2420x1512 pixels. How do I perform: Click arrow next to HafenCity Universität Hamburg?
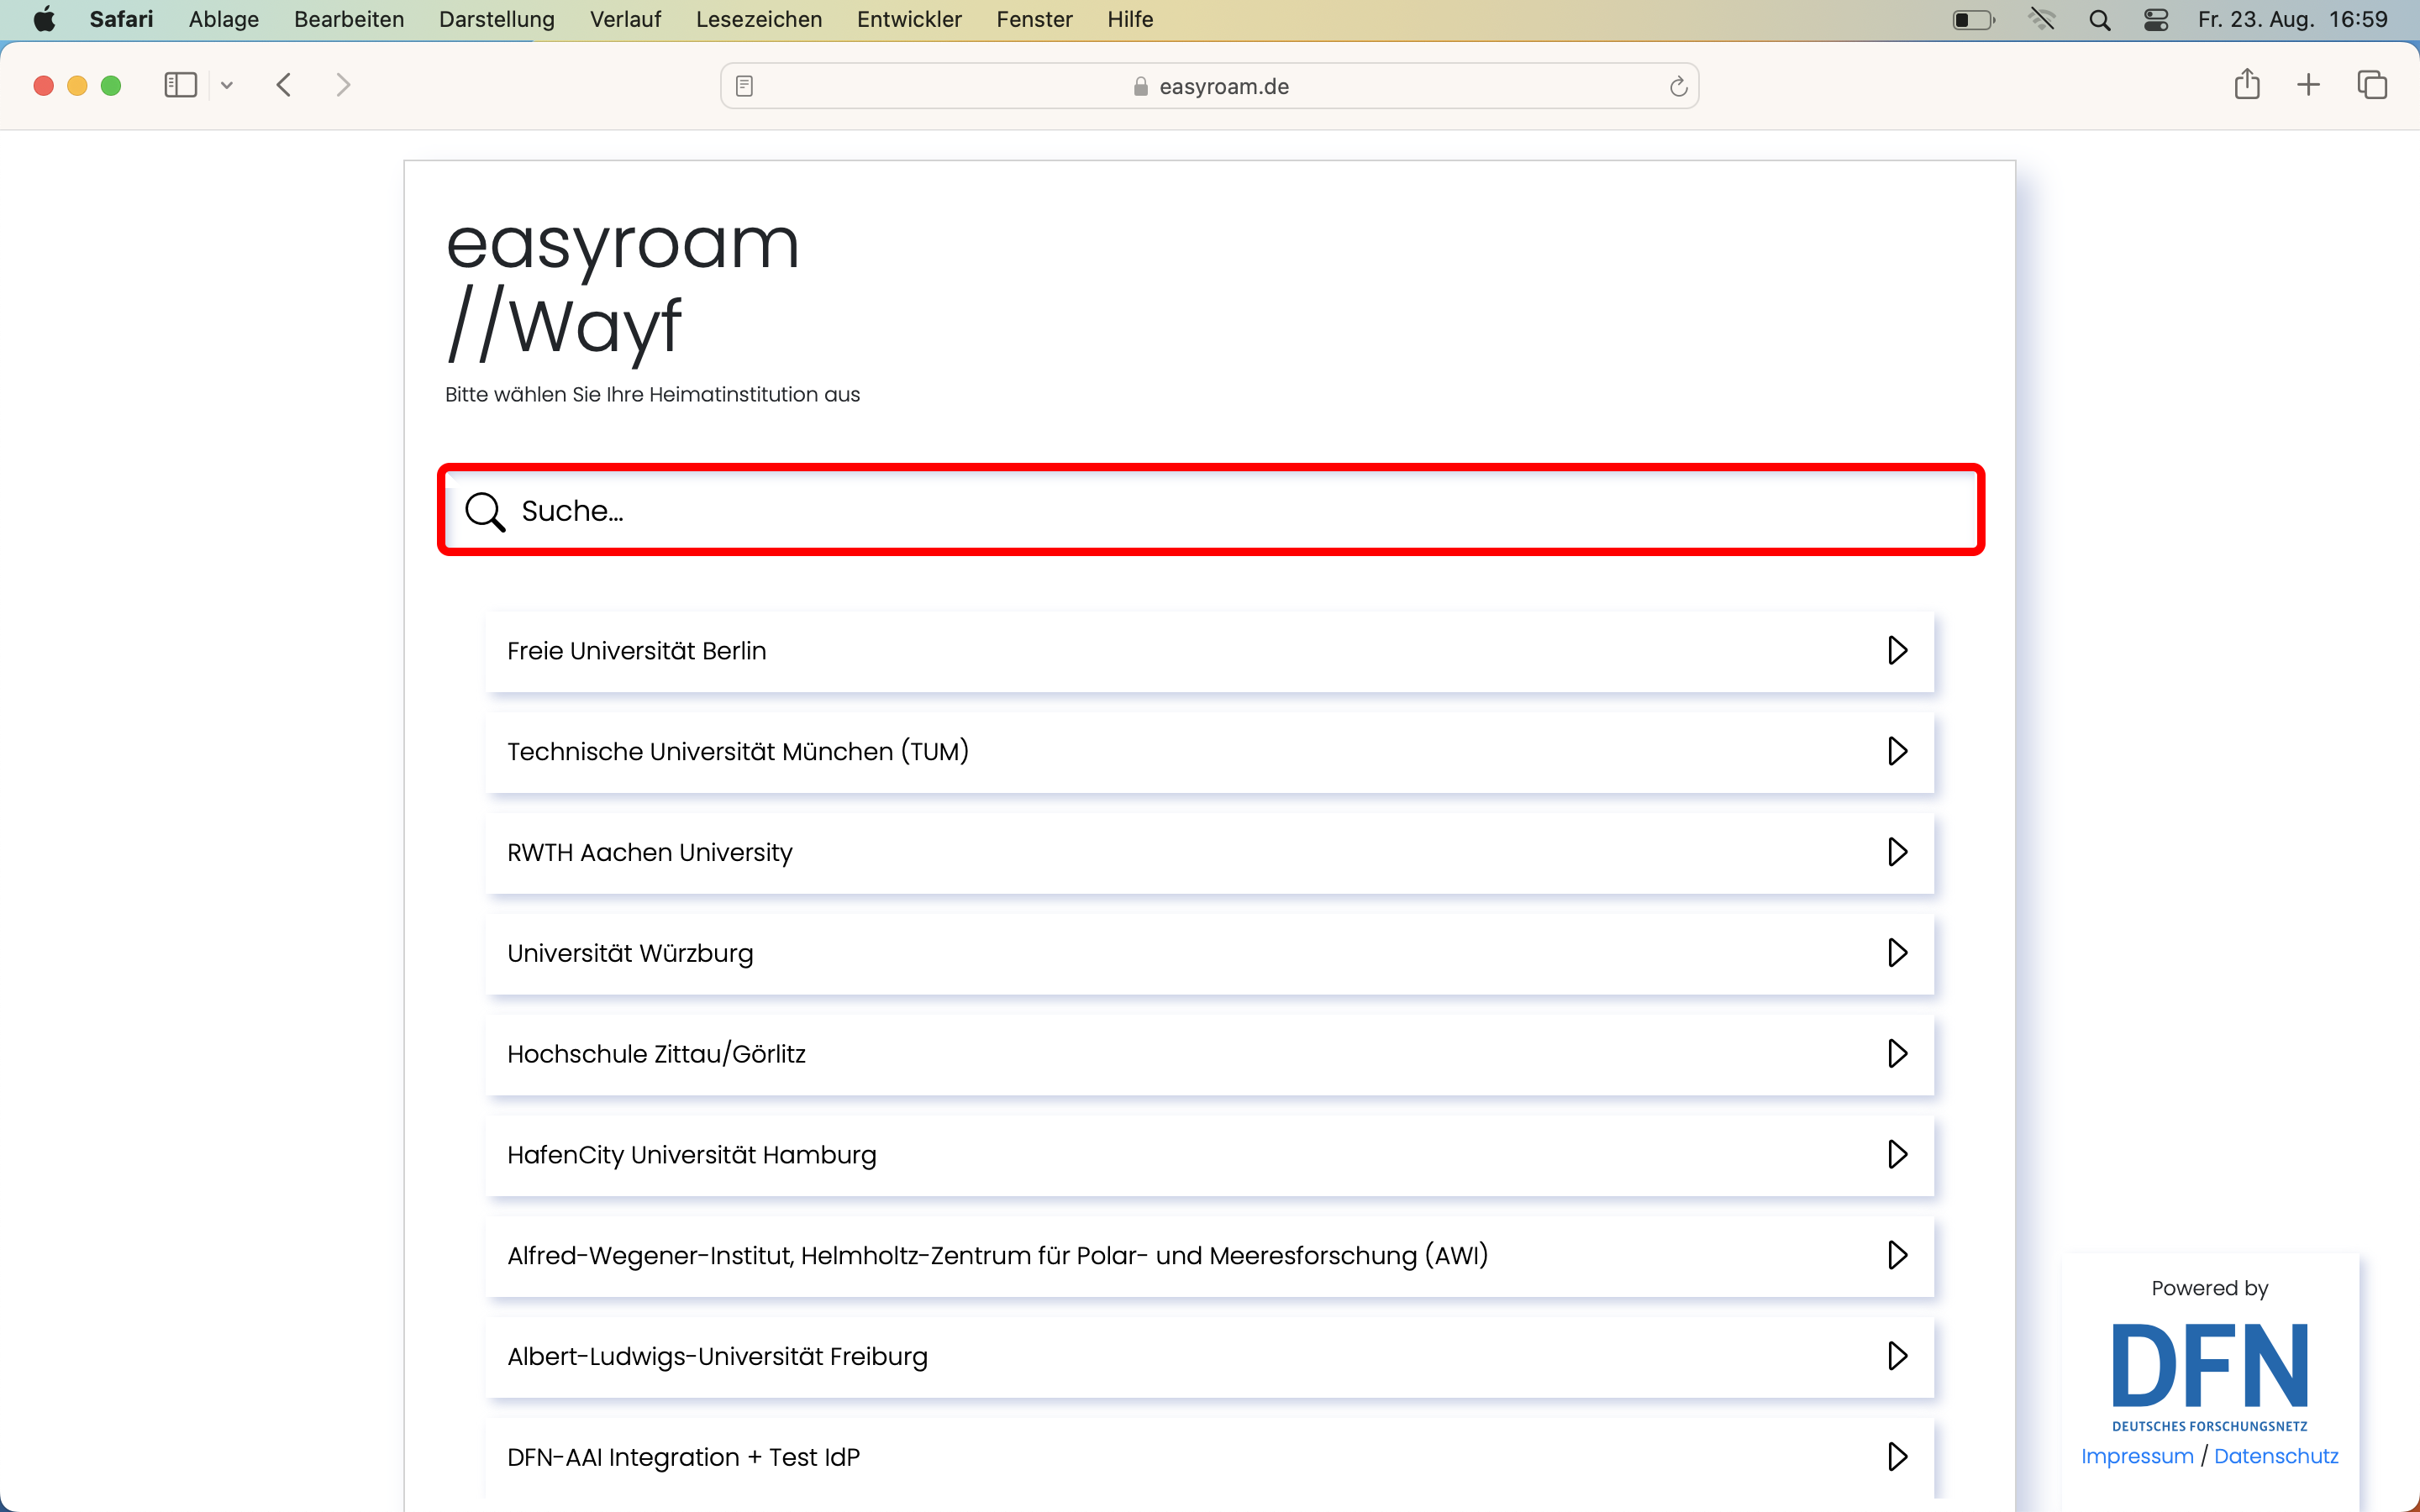coord(1897,1155)
